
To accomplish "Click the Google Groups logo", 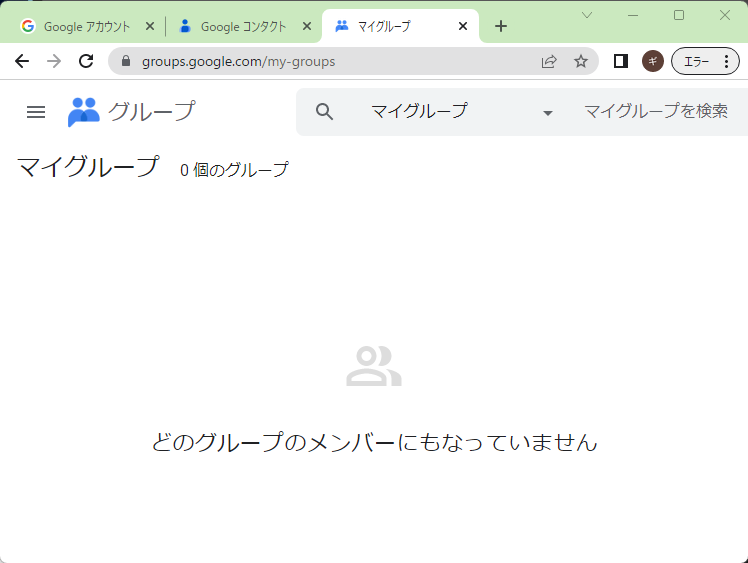I will pyautogui.click(x=83, y=112).
